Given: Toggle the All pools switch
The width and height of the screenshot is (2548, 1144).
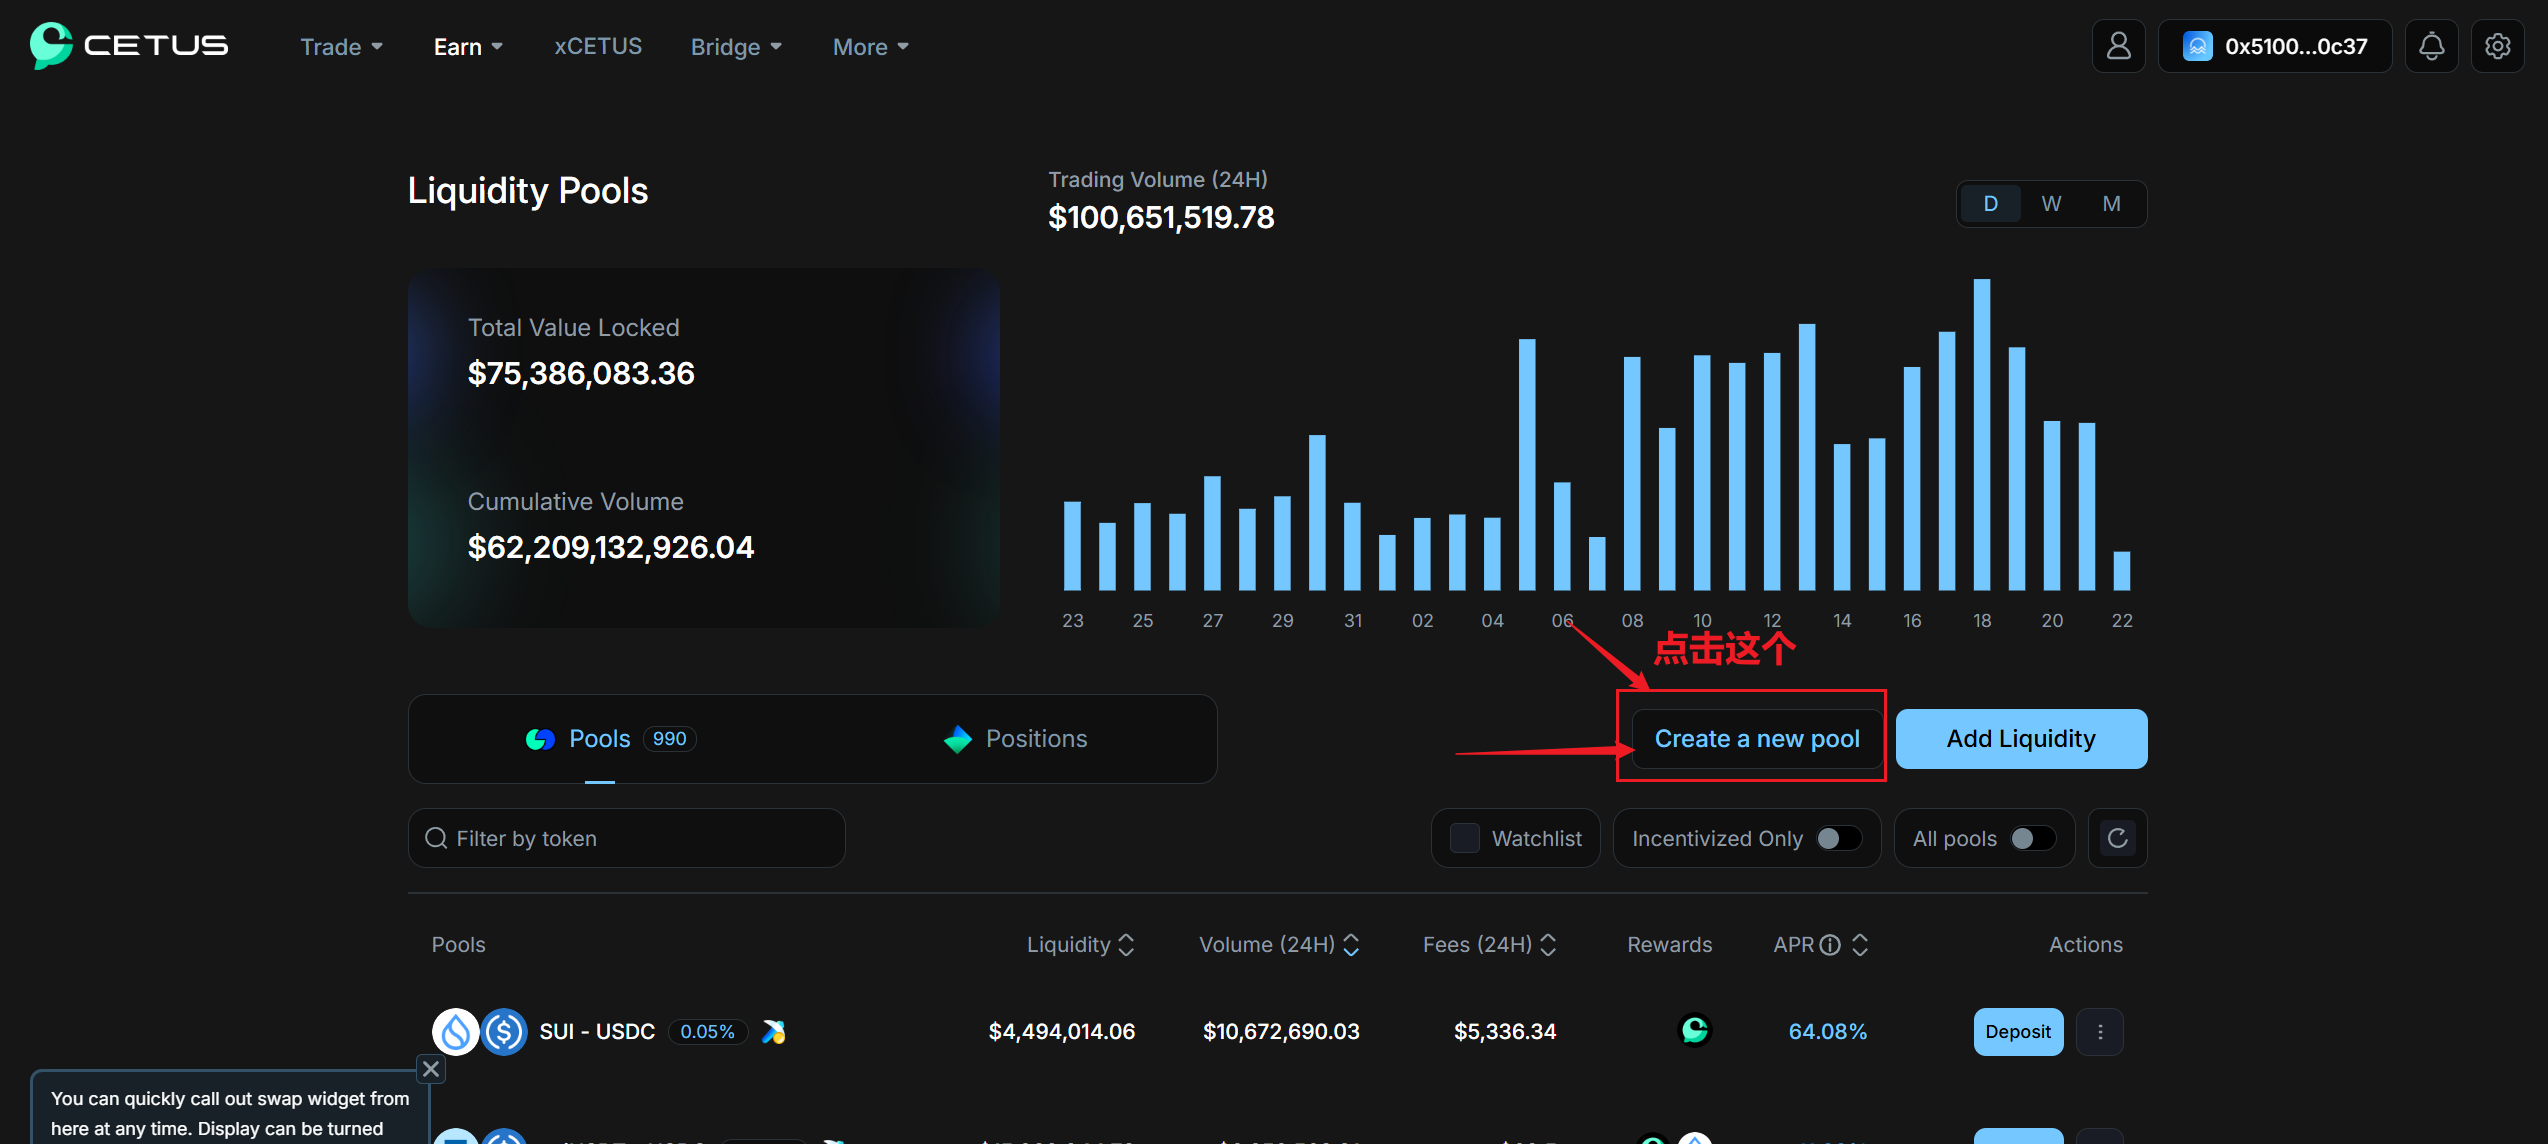Looking at the screenshot, I should (x=2032, y=838).
